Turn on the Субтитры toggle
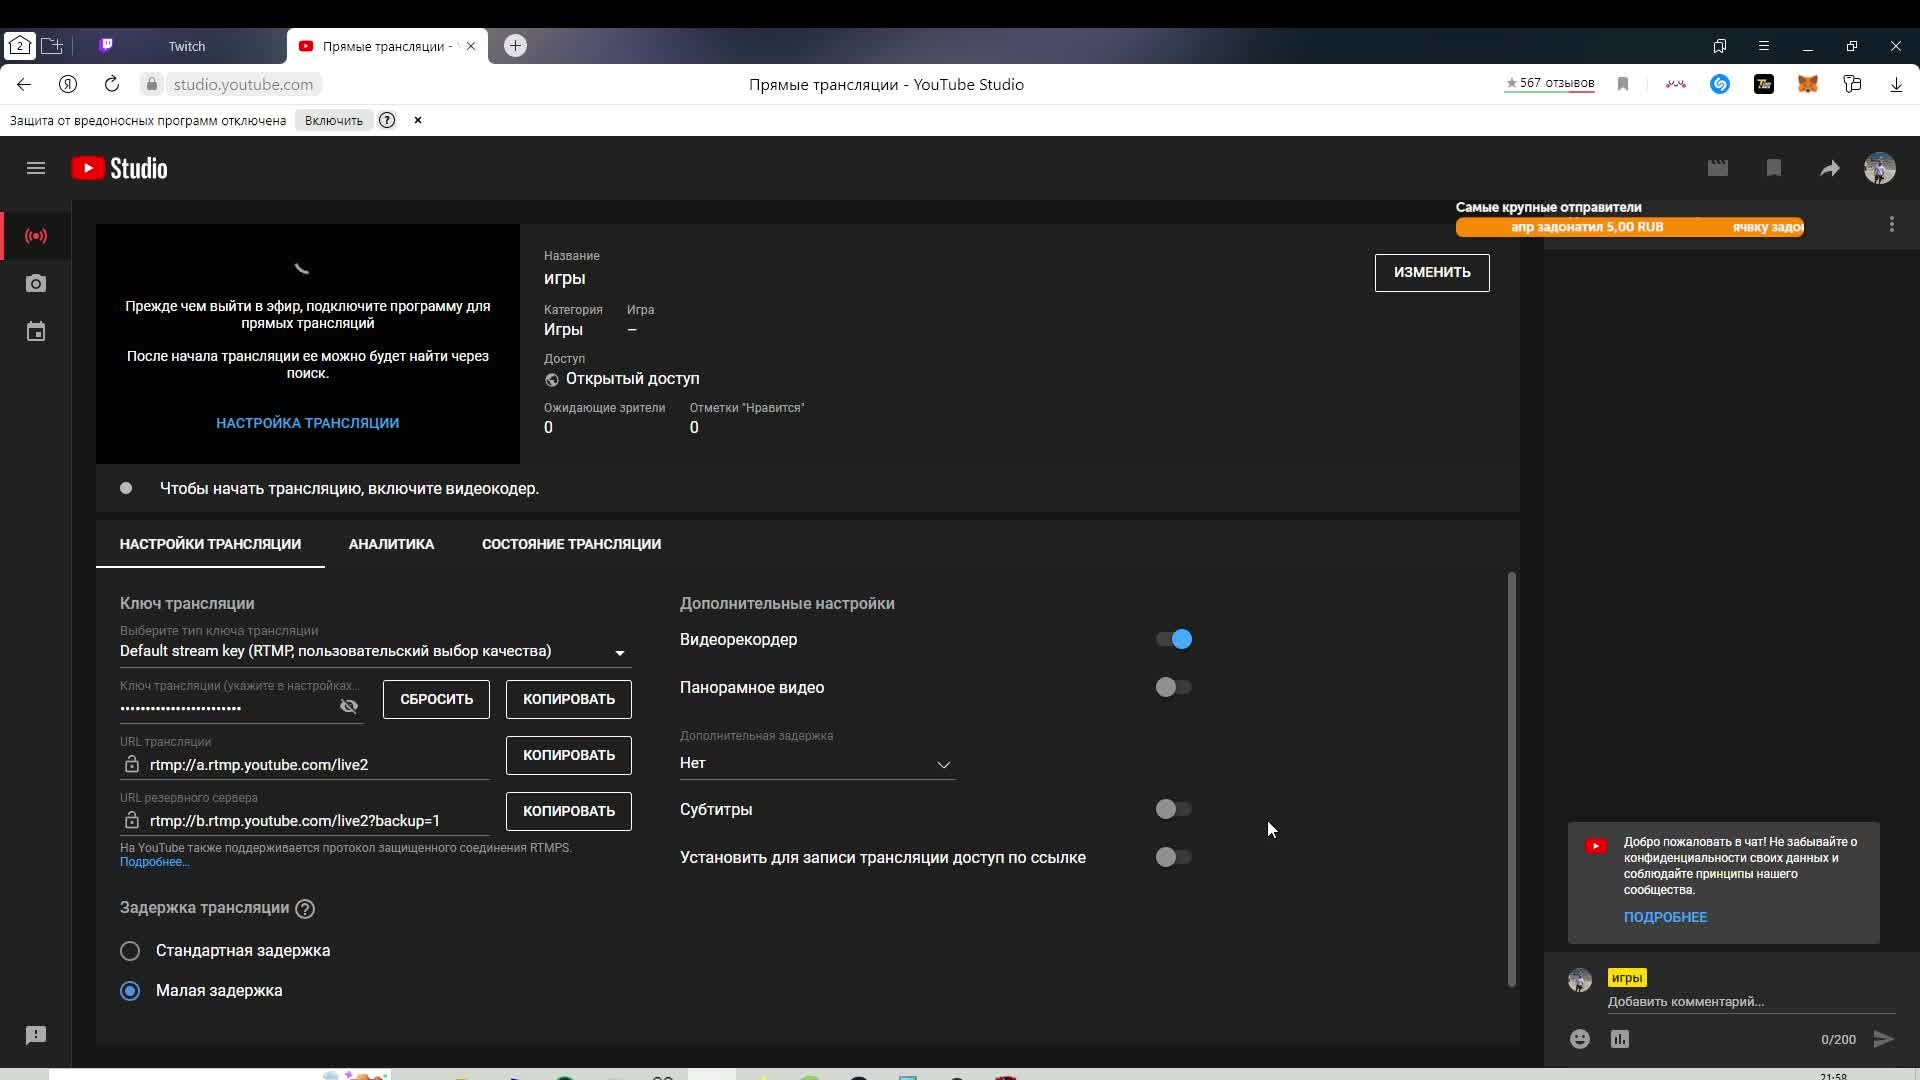 coord(1173,809)
